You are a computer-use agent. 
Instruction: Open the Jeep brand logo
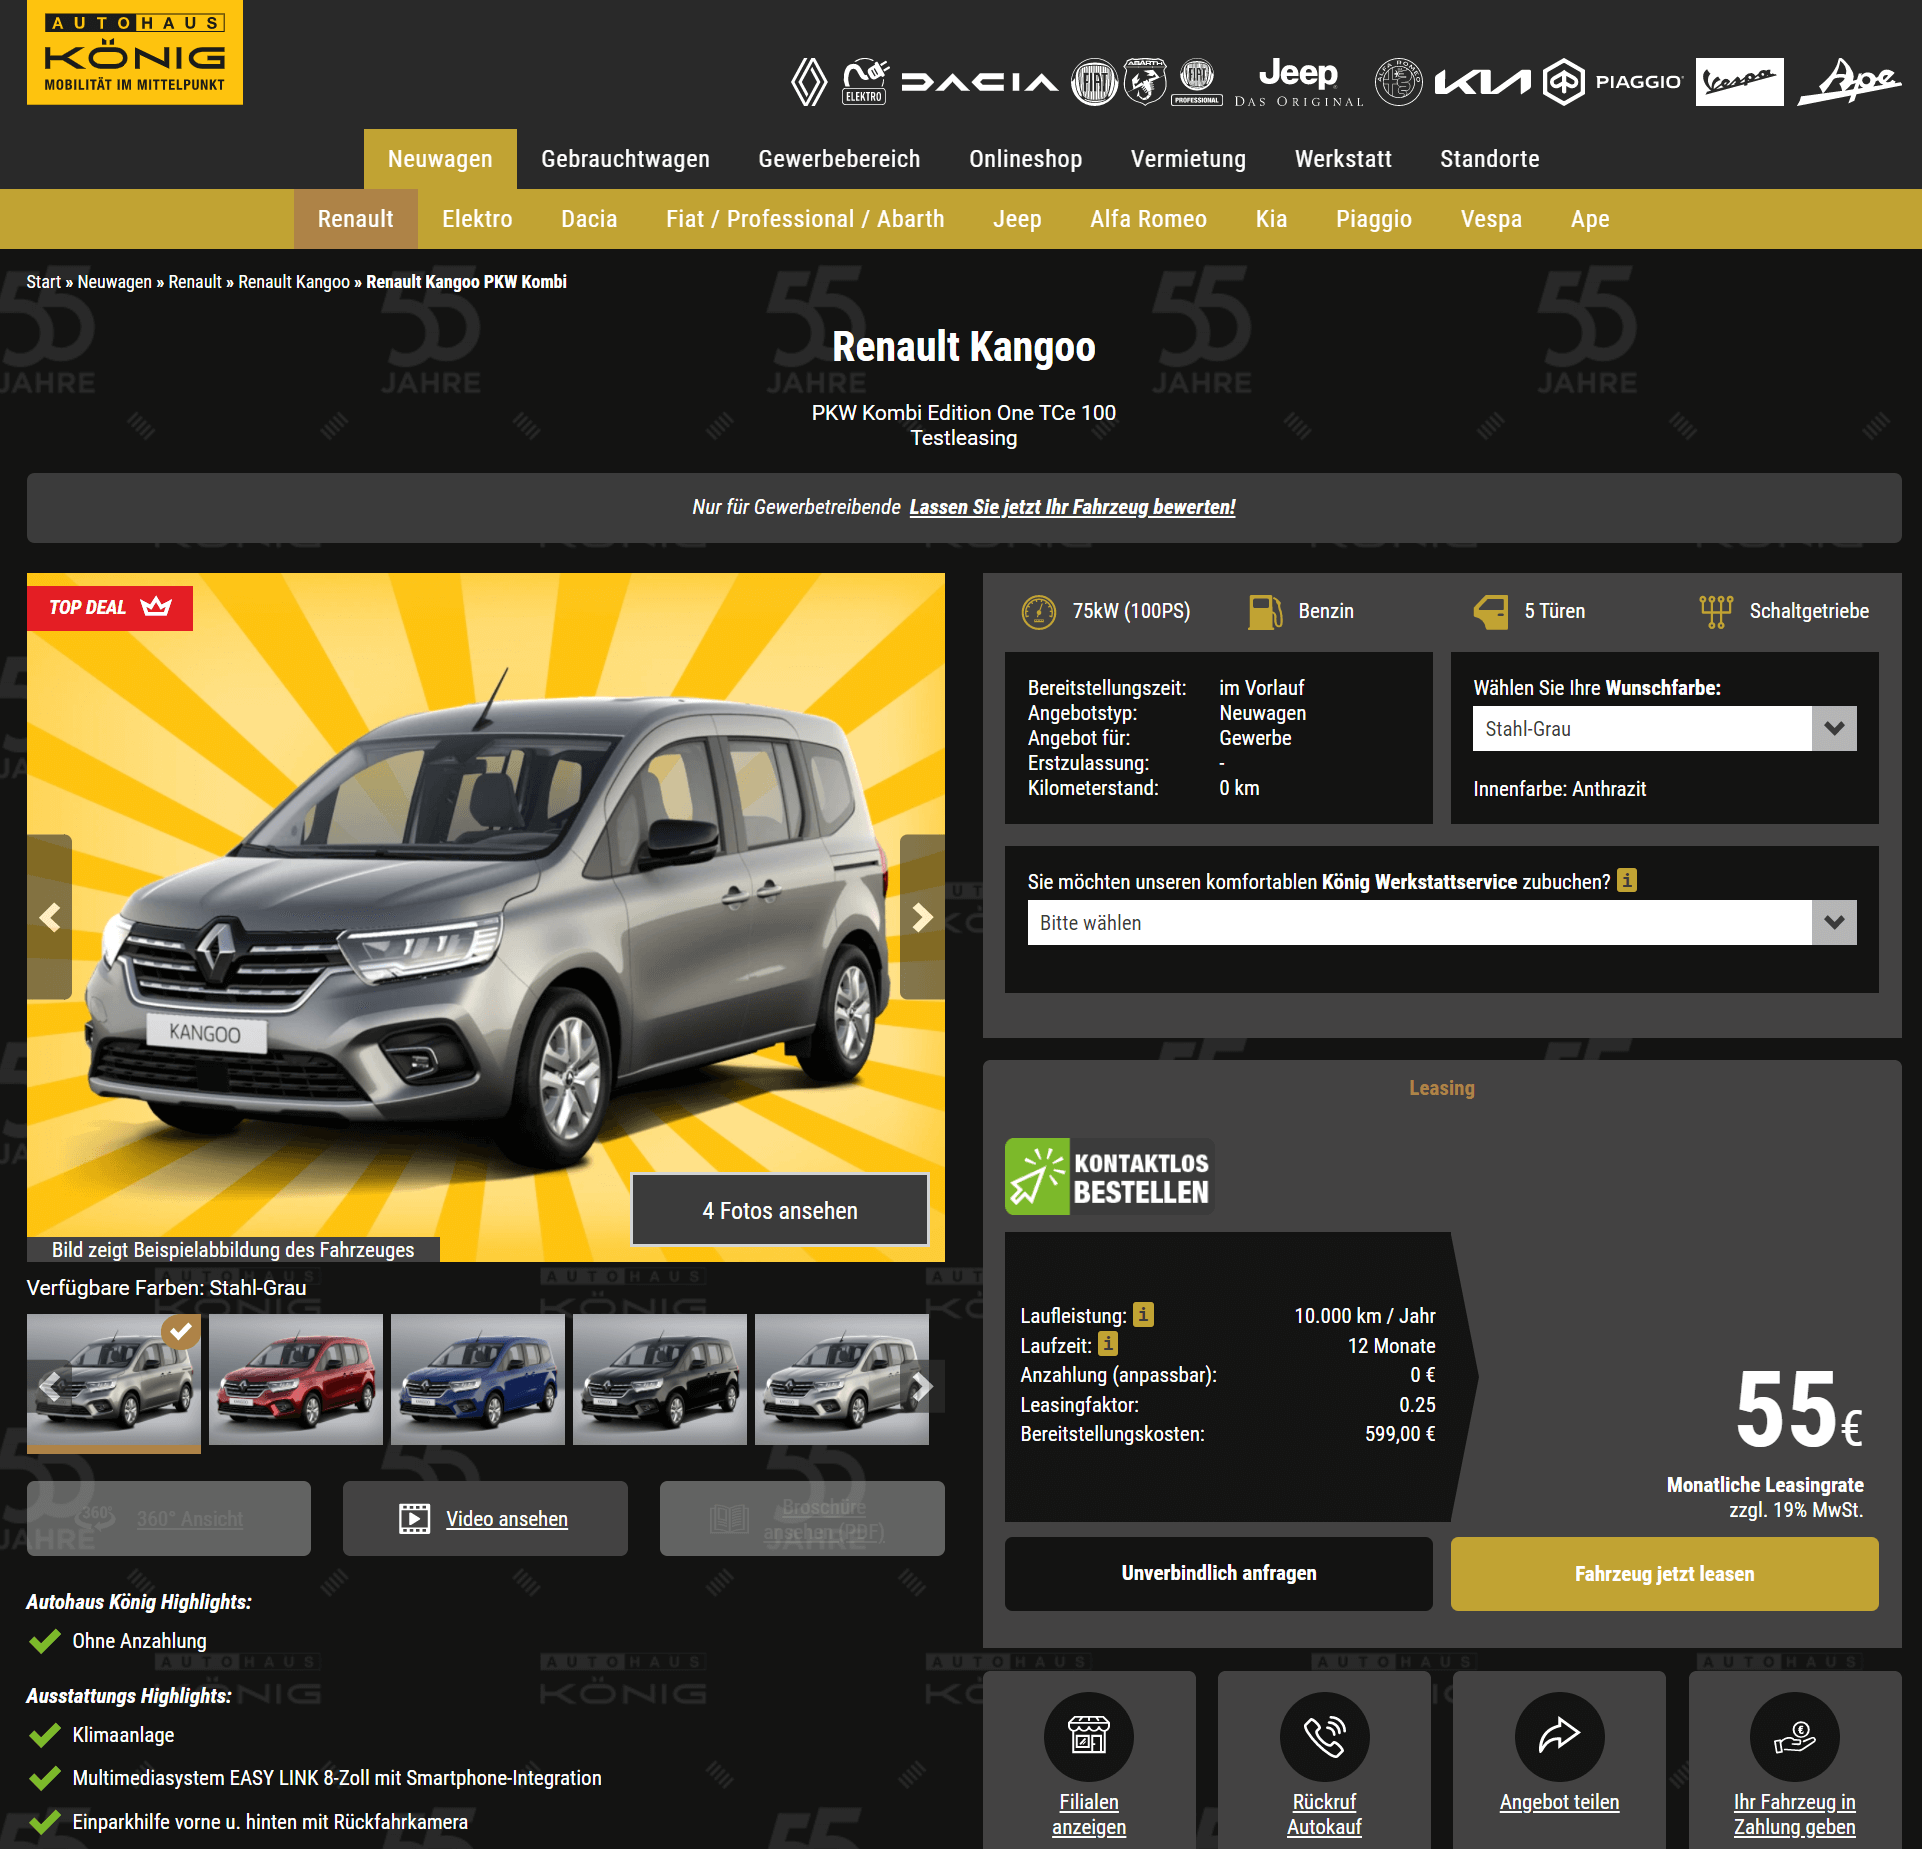tap(1298, 82)
